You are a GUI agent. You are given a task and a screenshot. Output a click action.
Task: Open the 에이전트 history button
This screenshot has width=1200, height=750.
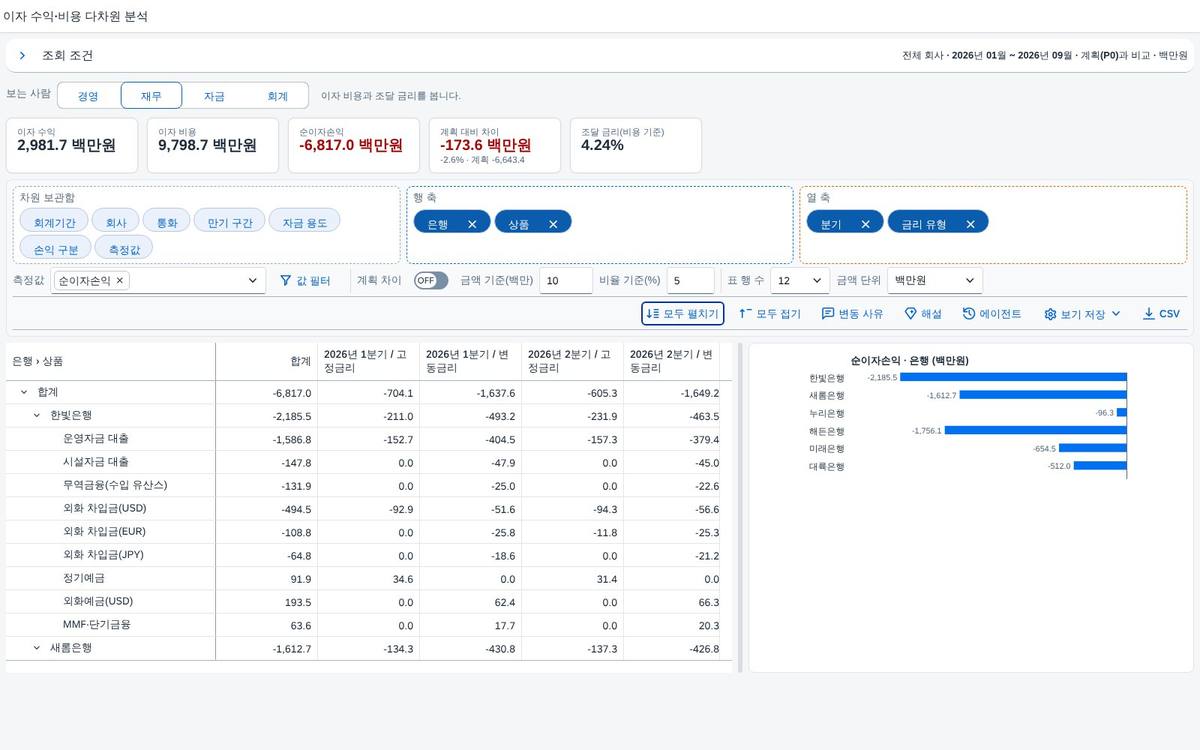(x=992, y=313)
